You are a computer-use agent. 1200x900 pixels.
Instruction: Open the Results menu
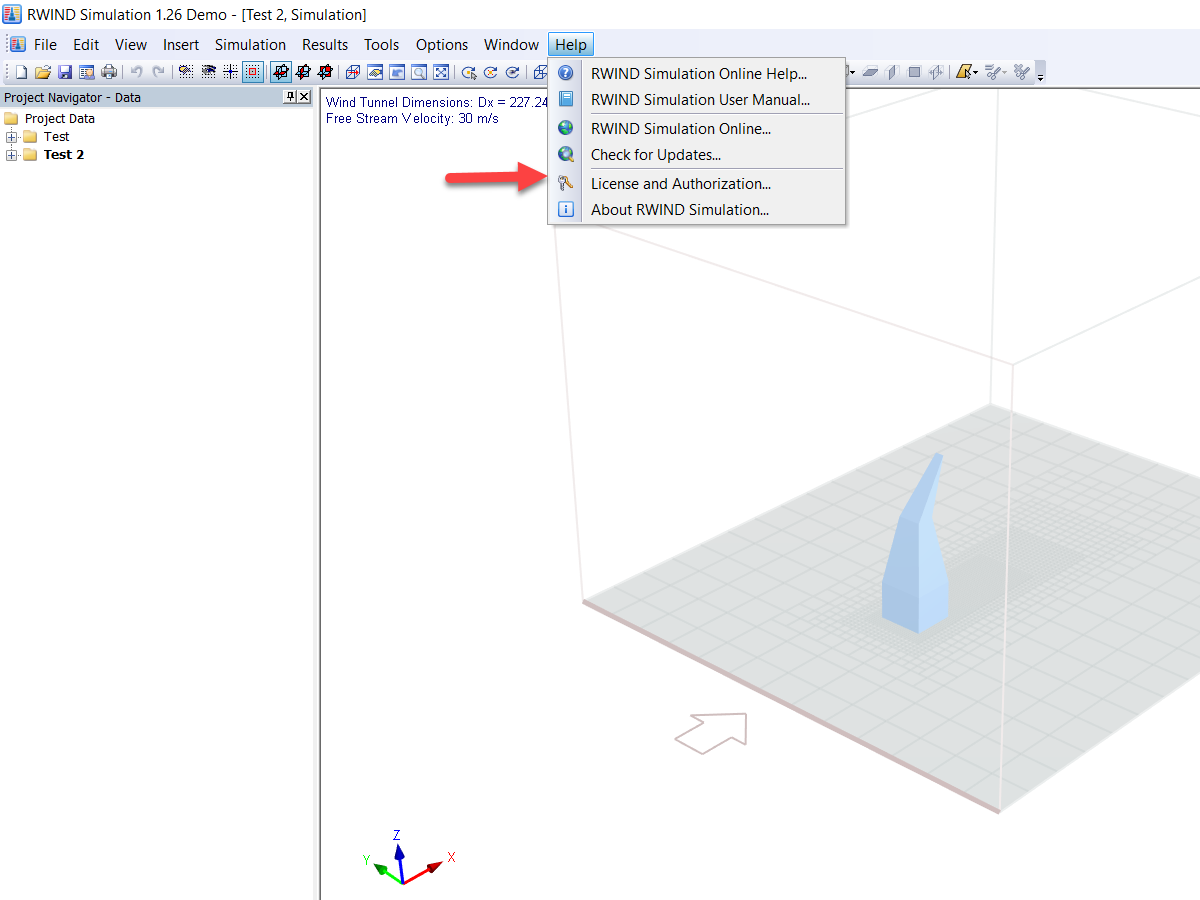pos(325,44)
